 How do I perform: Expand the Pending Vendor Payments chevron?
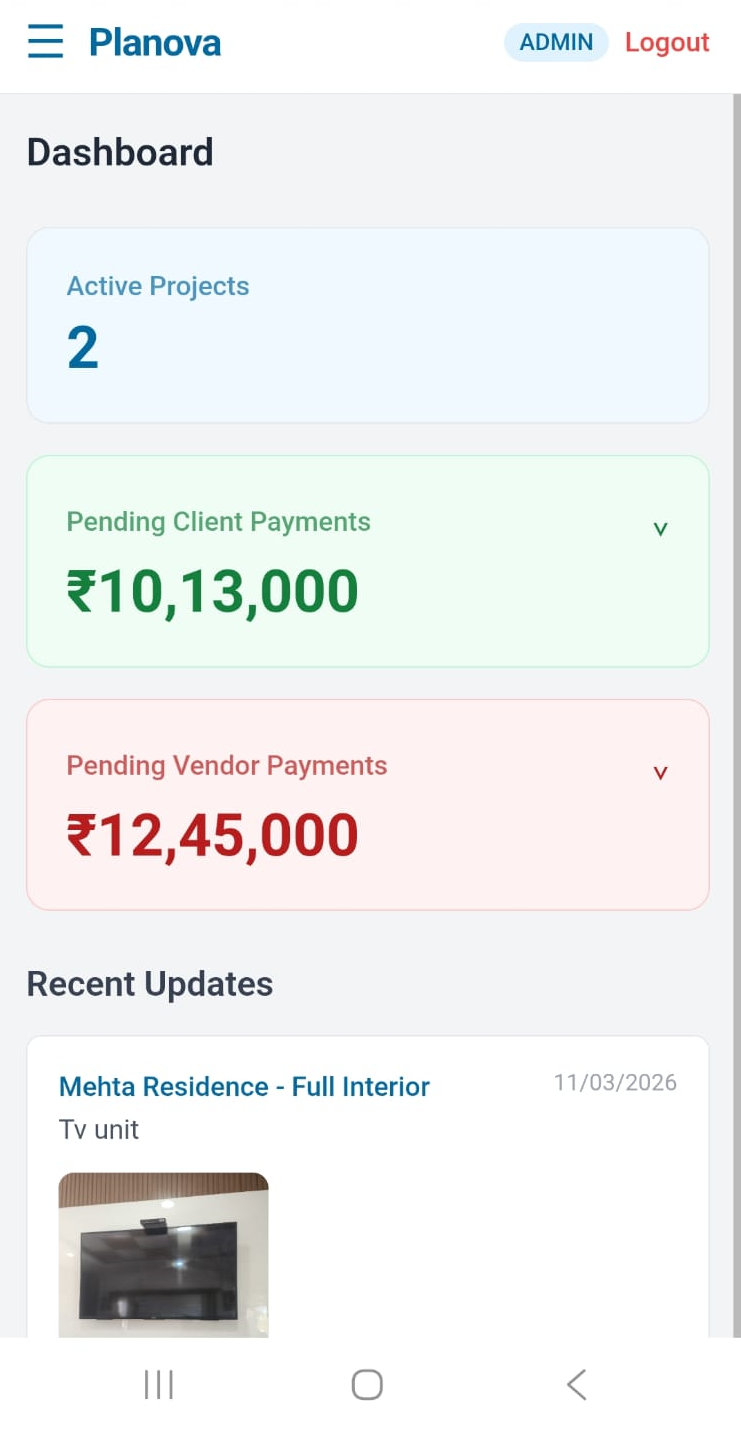[x=660, y=773]
